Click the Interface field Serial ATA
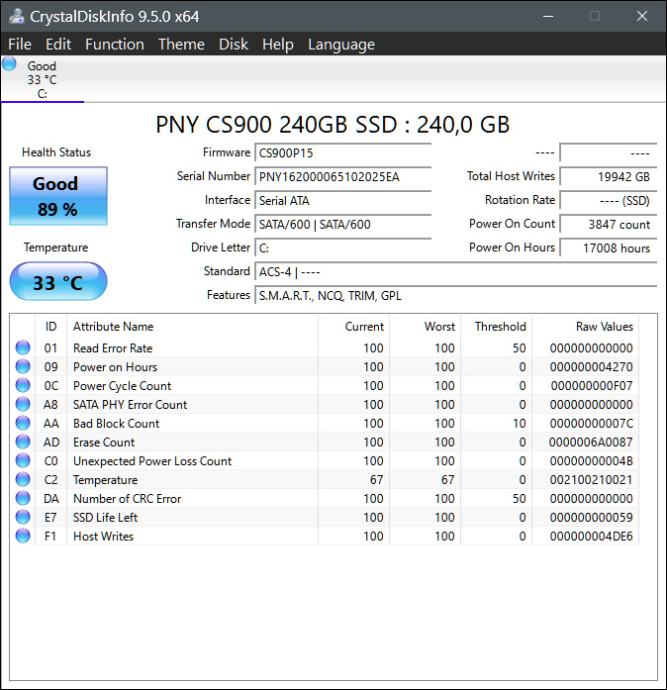This screenshot has height=690, width=667. click(343, 201)
